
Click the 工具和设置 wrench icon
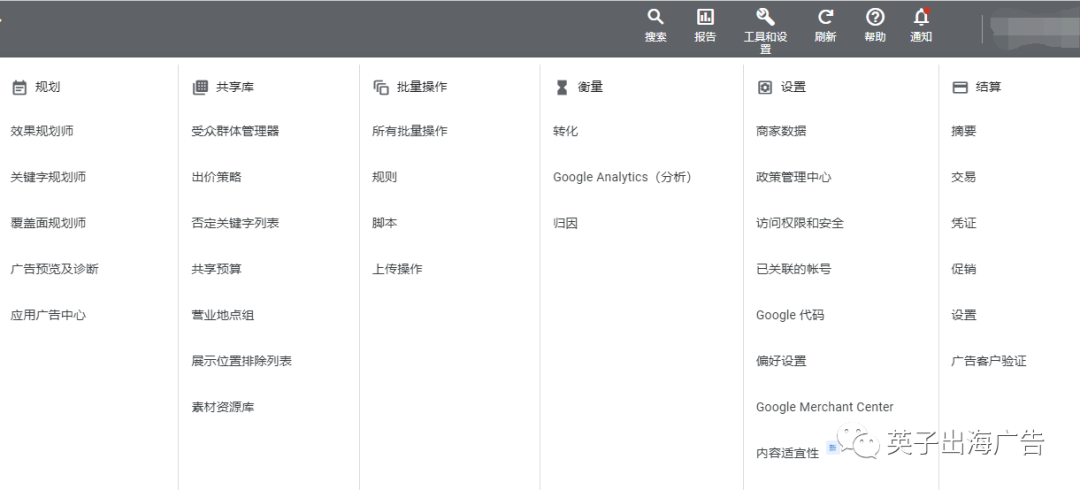tap(765, 17)
